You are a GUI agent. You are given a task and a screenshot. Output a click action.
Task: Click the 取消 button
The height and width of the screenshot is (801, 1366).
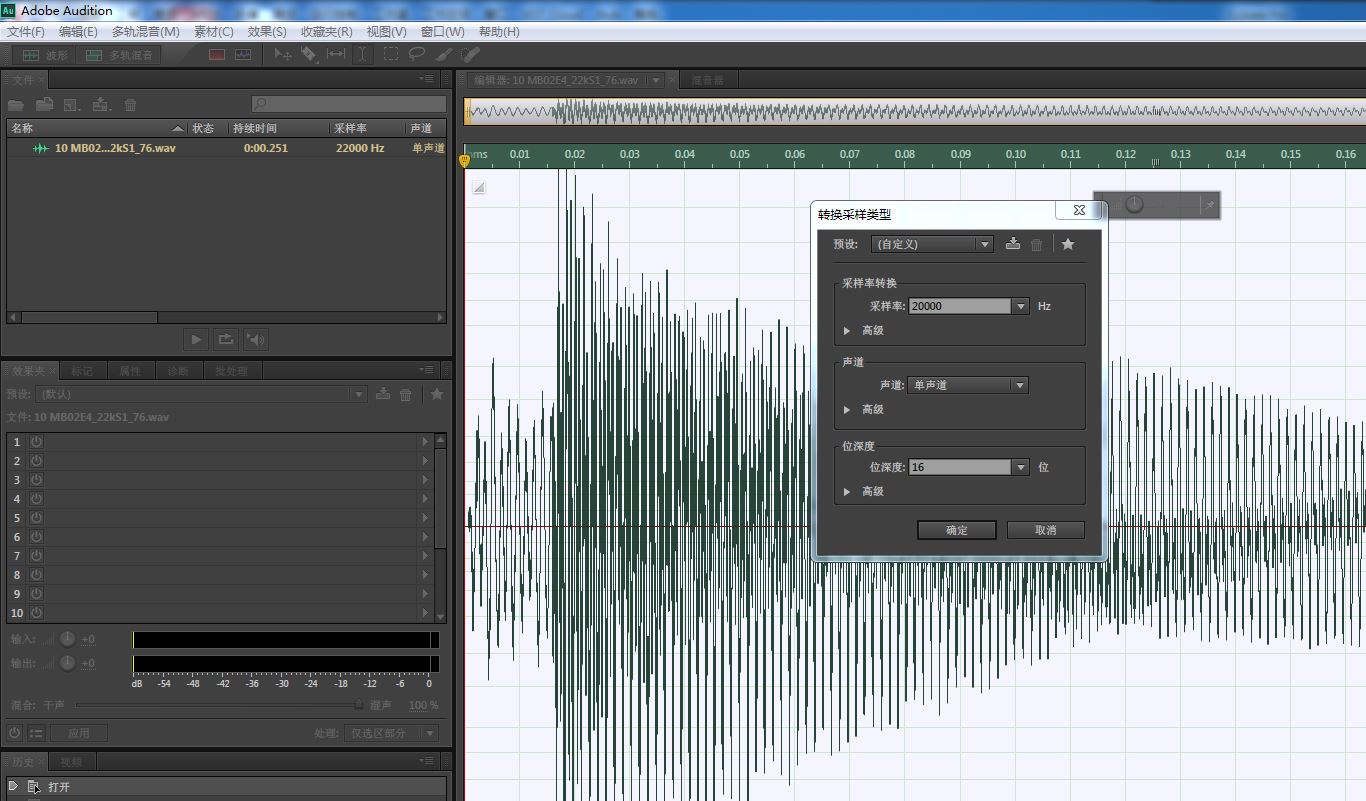(x=1045, y=530)
